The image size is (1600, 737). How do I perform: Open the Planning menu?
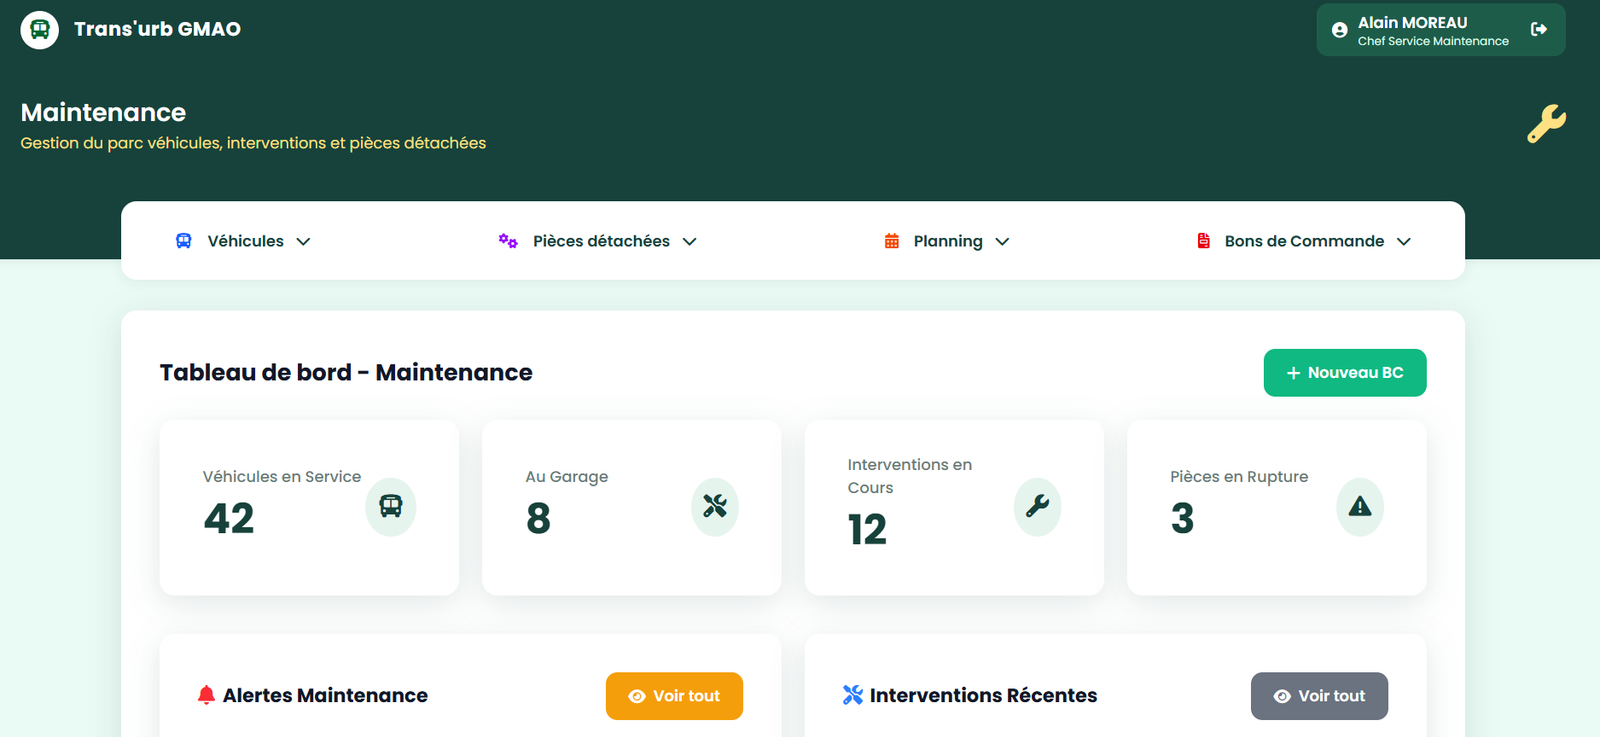pyautogui.click(x=947, y=241)
